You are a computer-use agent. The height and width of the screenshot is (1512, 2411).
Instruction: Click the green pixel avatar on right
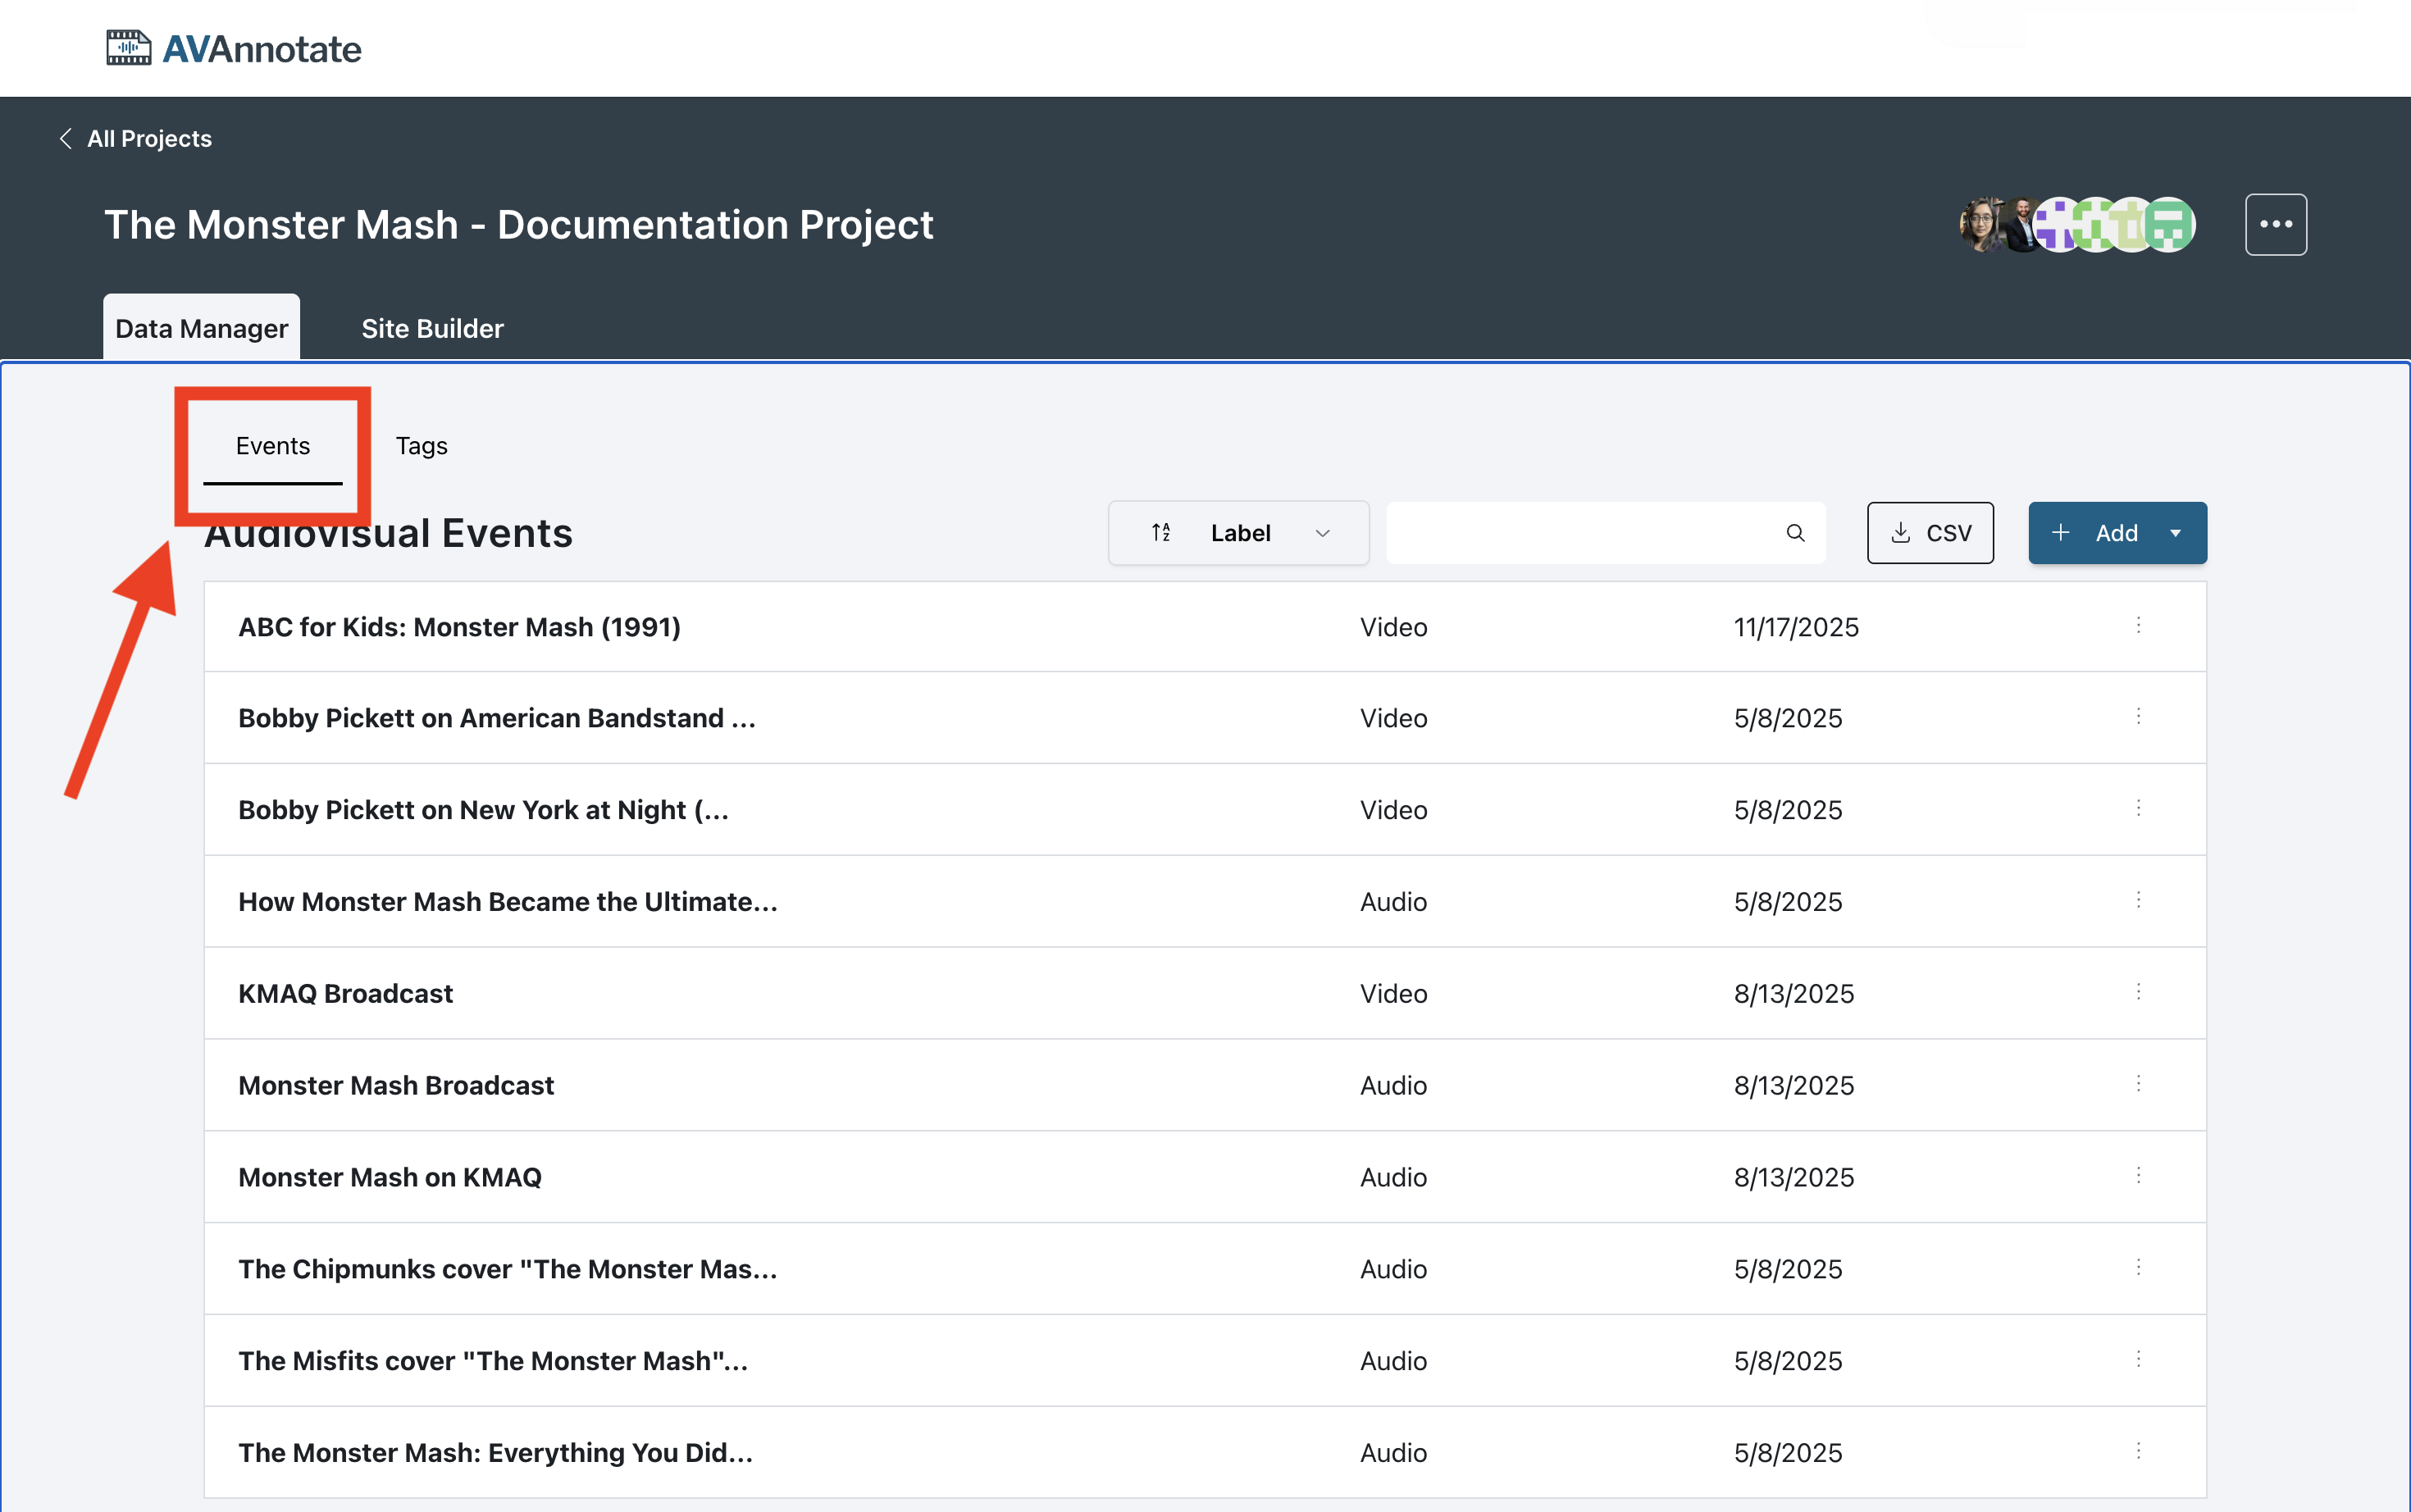[x=2170, y=224]
